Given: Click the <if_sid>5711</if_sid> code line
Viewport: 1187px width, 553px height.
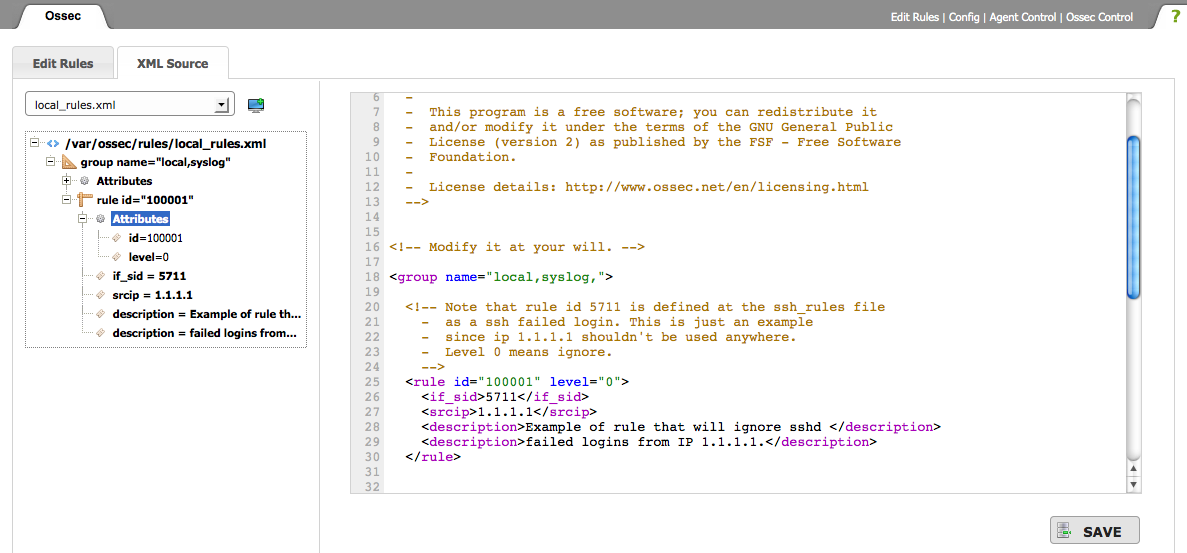Looking at the screenshot, I should 505,397.
